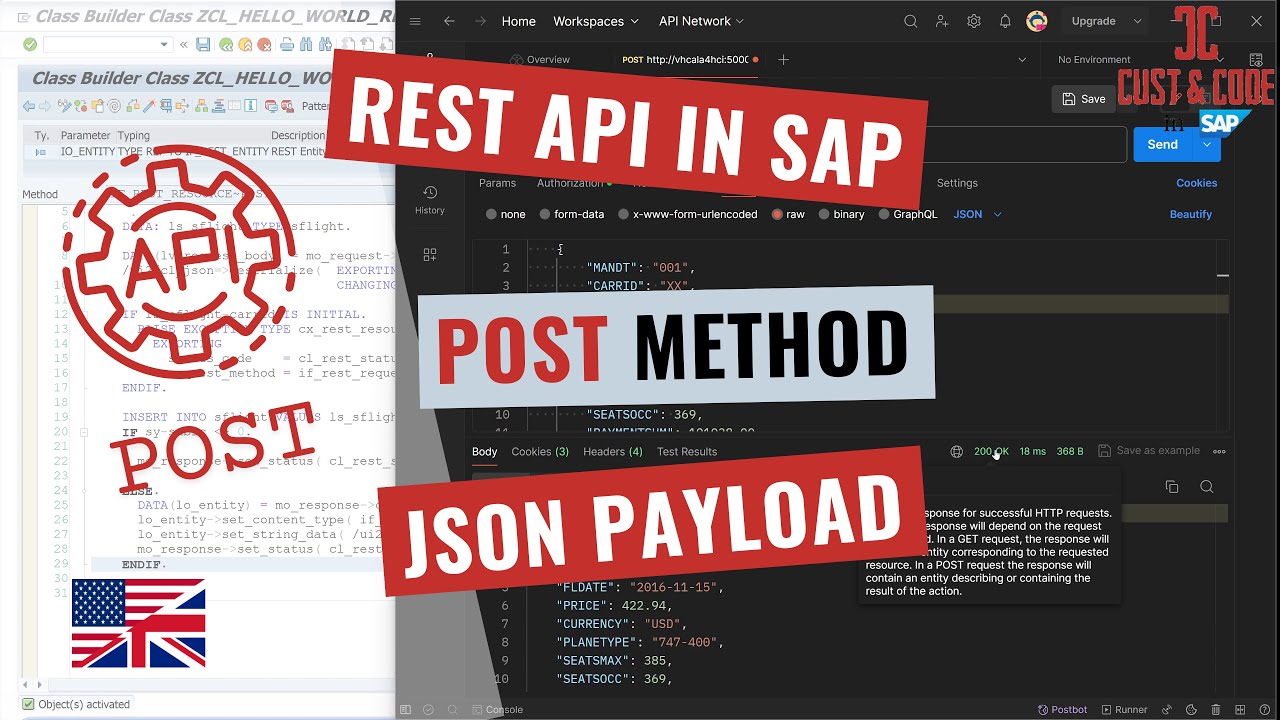1280x720 pixels.
Task: Switch to the response Body tab
Action: (485, 451)
